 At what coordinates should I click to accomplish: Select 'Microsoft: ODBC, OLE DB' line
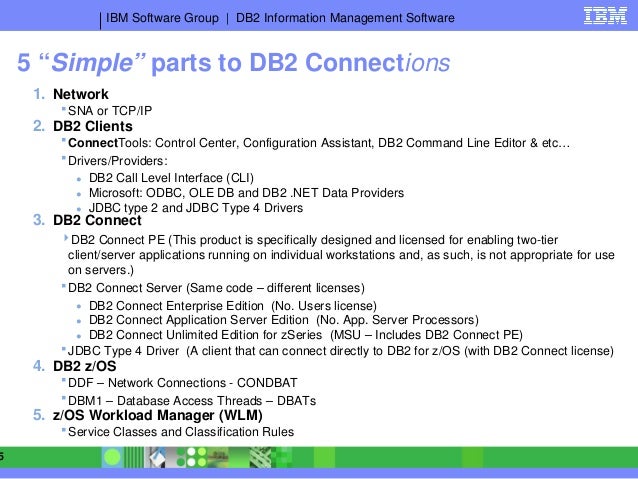tap(246, 192)
